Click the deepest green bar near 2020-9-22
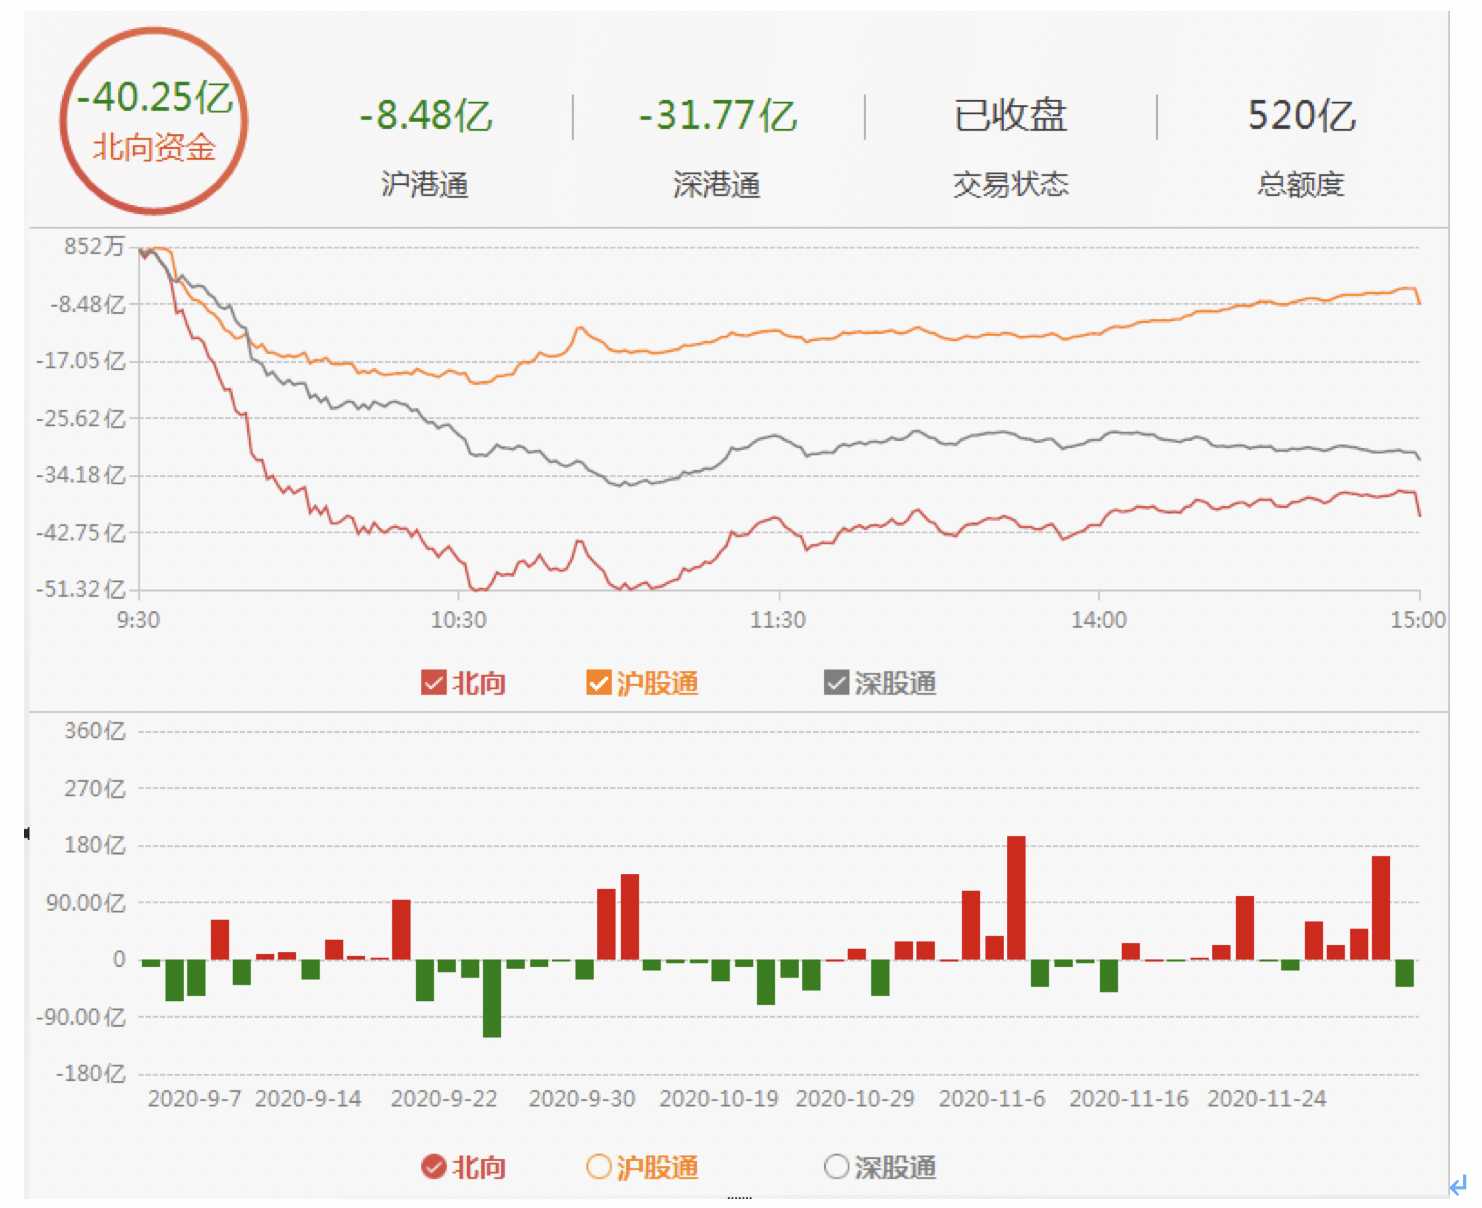 492,999
